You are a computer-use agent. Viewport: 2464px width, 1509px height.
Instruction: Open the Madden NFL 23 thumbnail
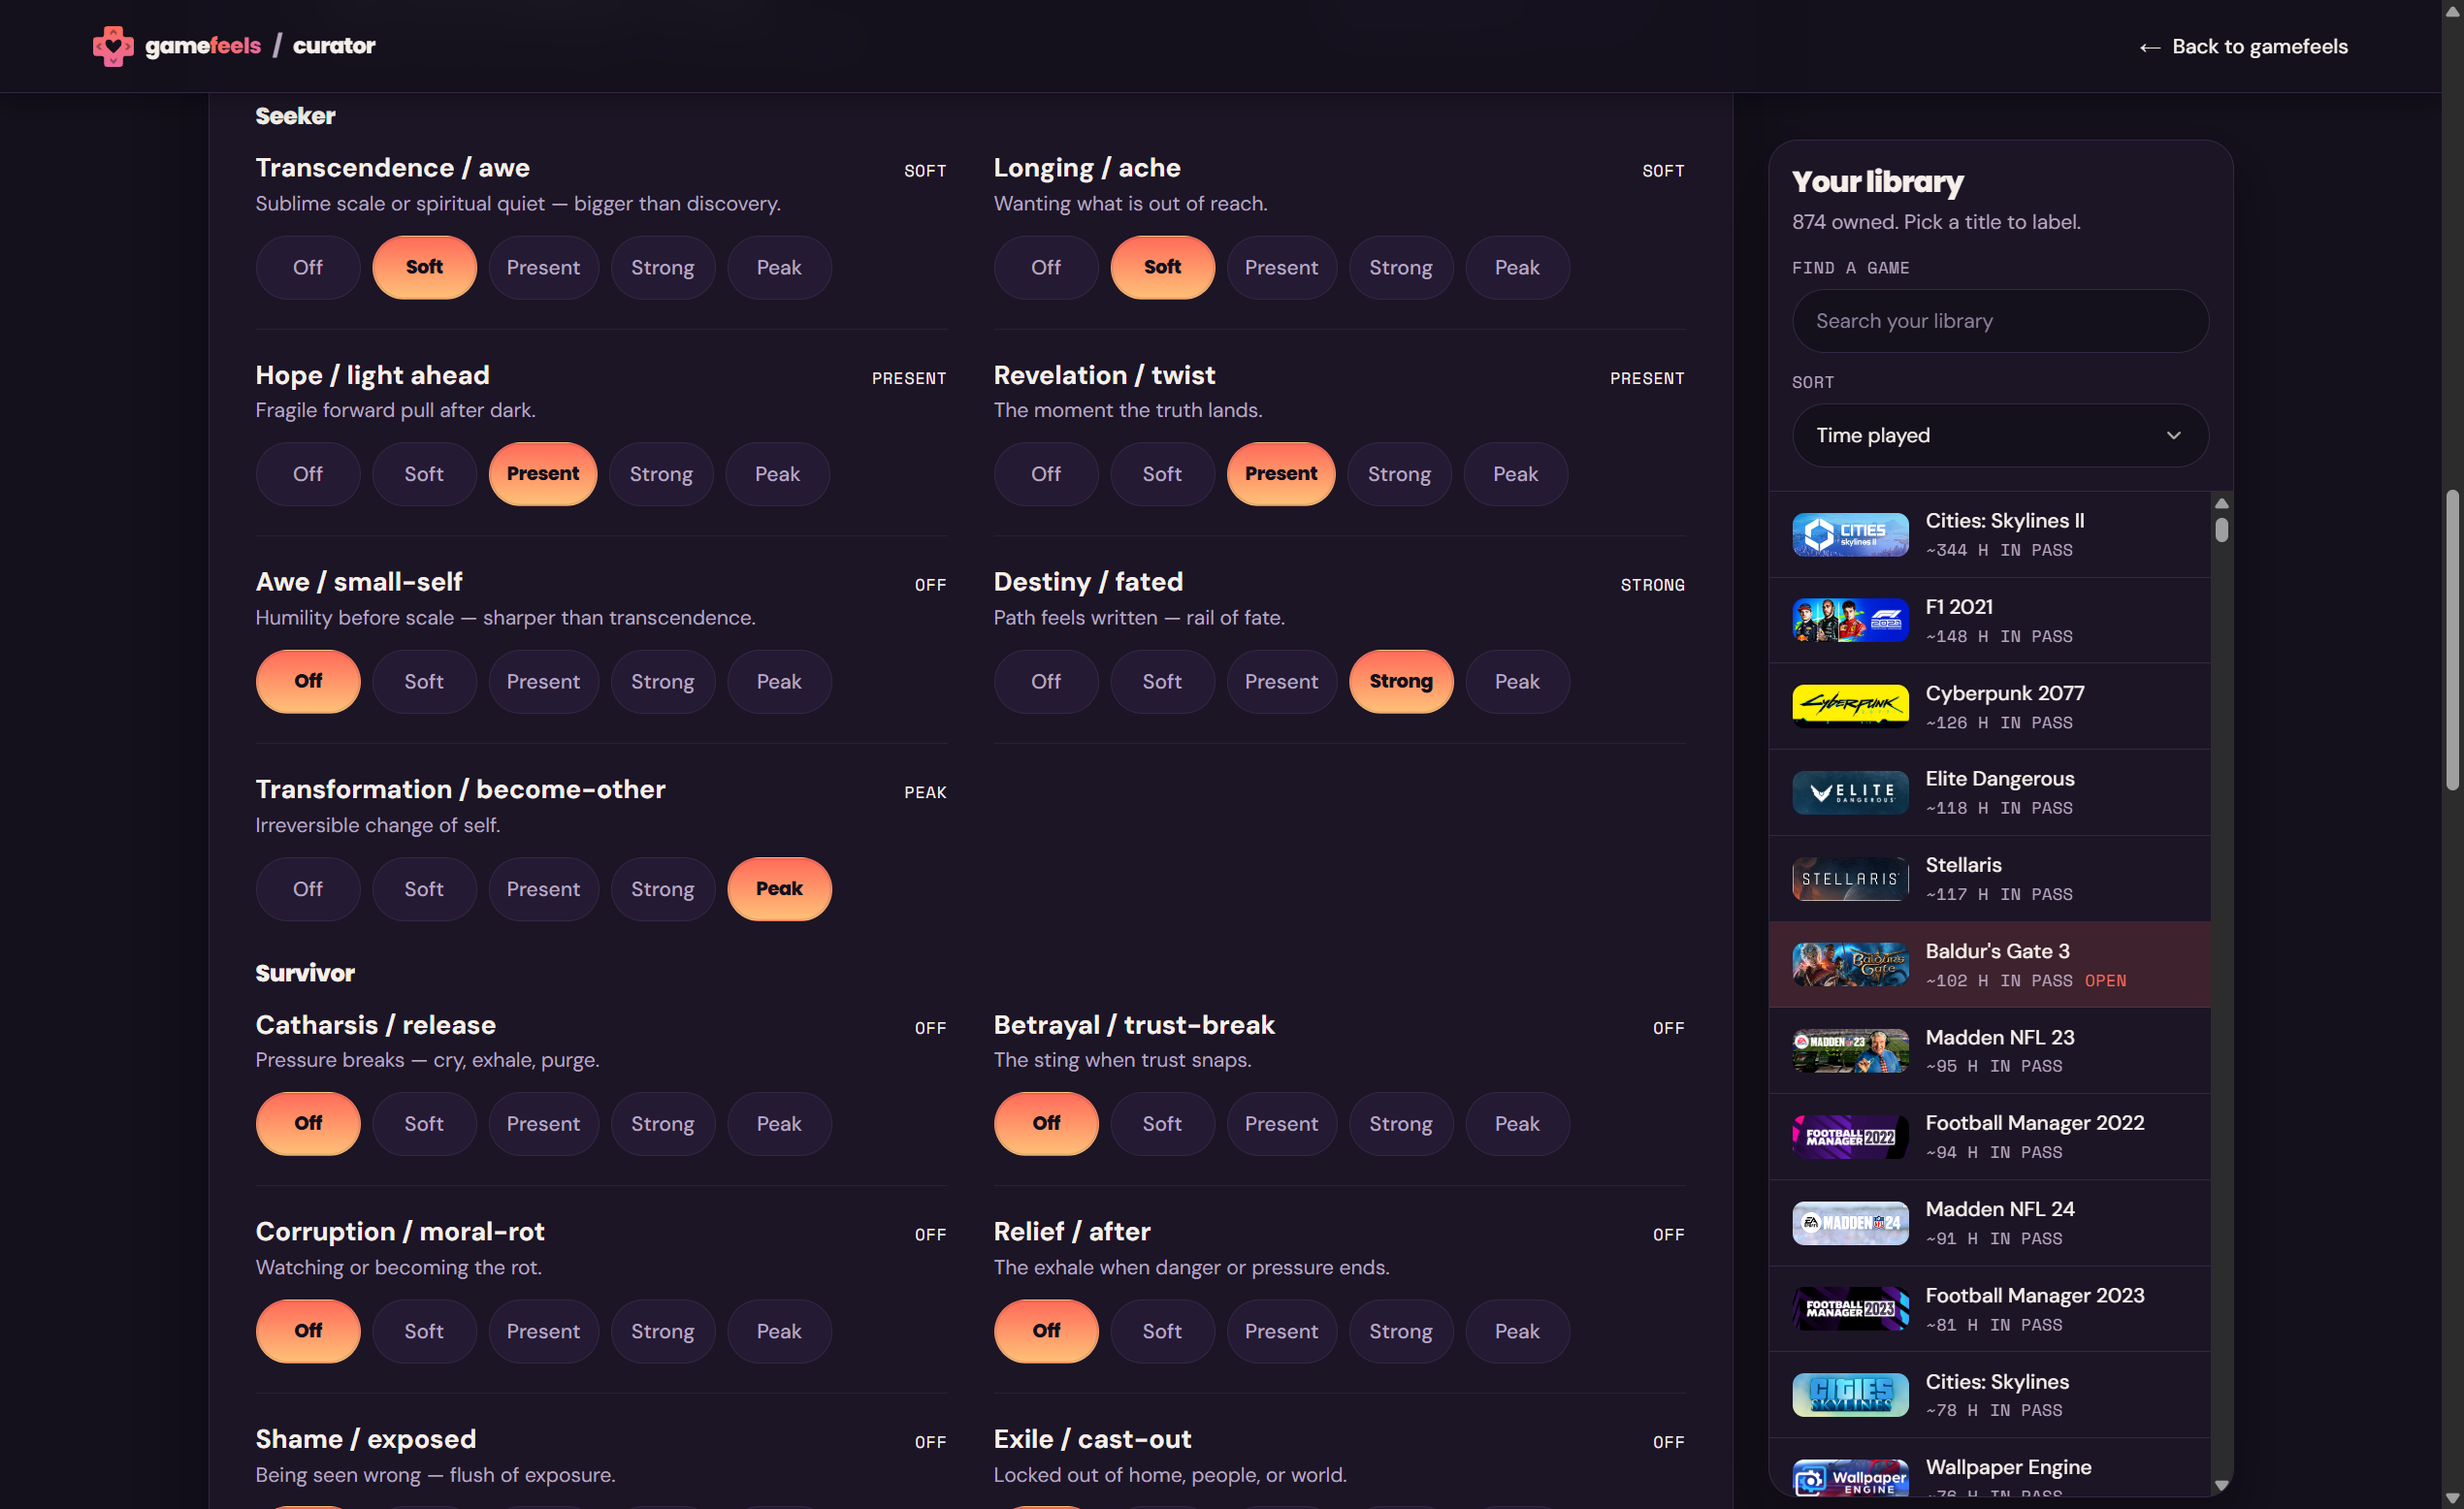[1850, 1051]
